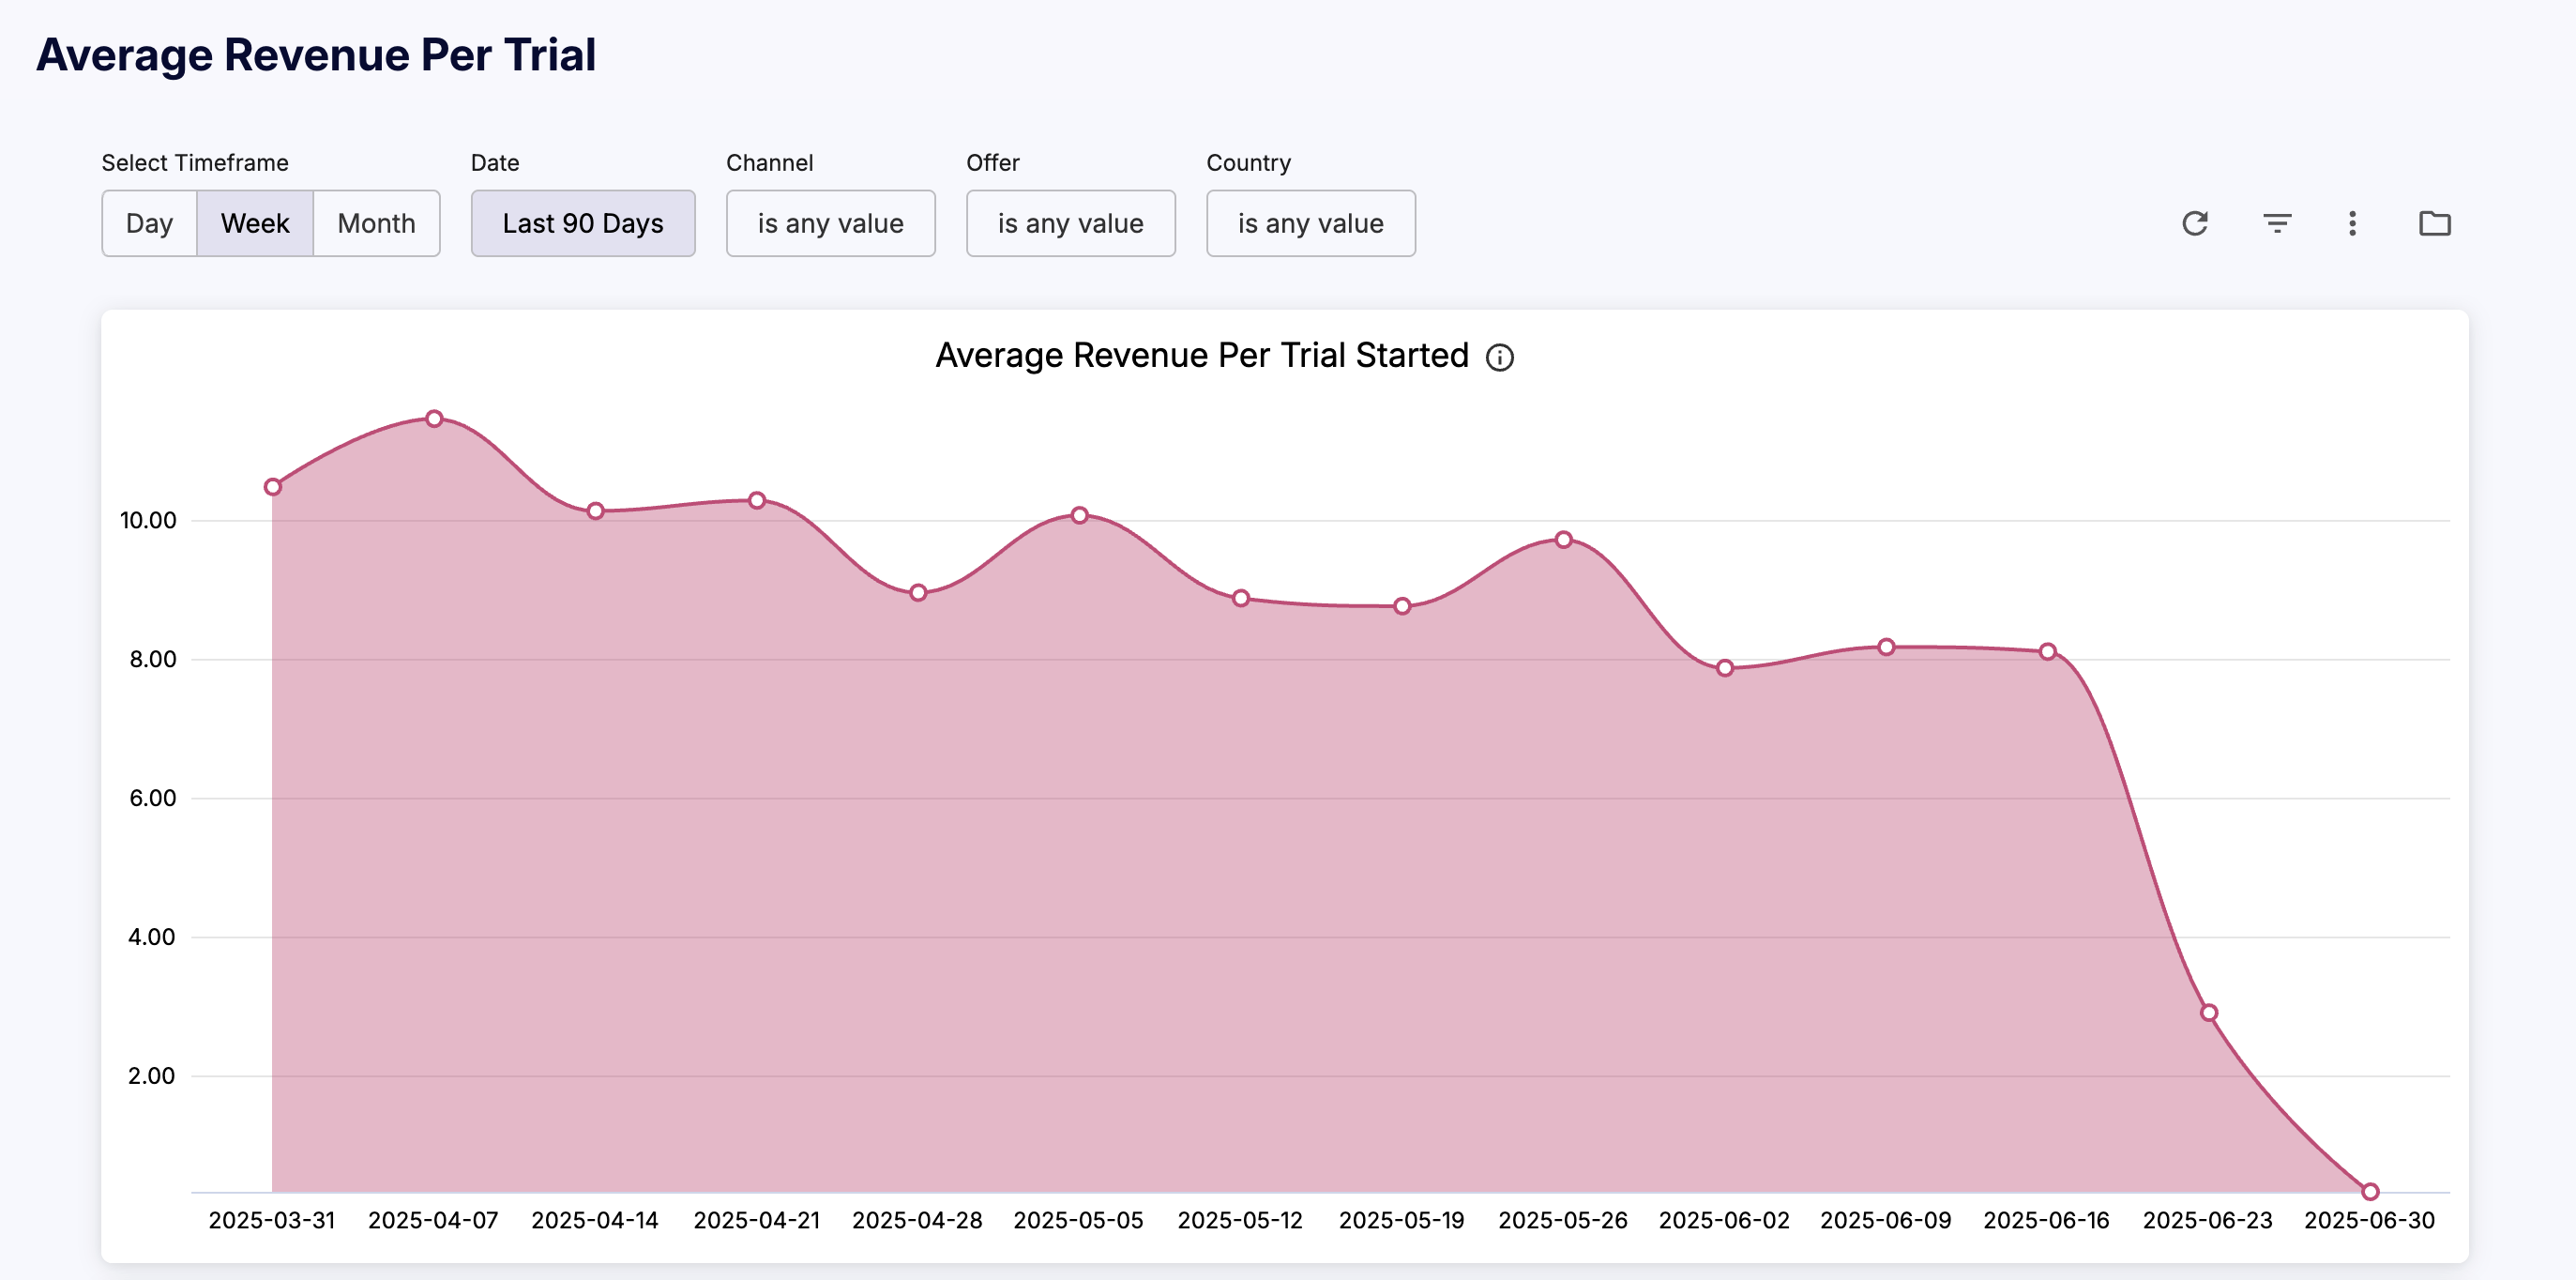
Task: Click the 2.00 y-axis label
Action: [152, 1076]
